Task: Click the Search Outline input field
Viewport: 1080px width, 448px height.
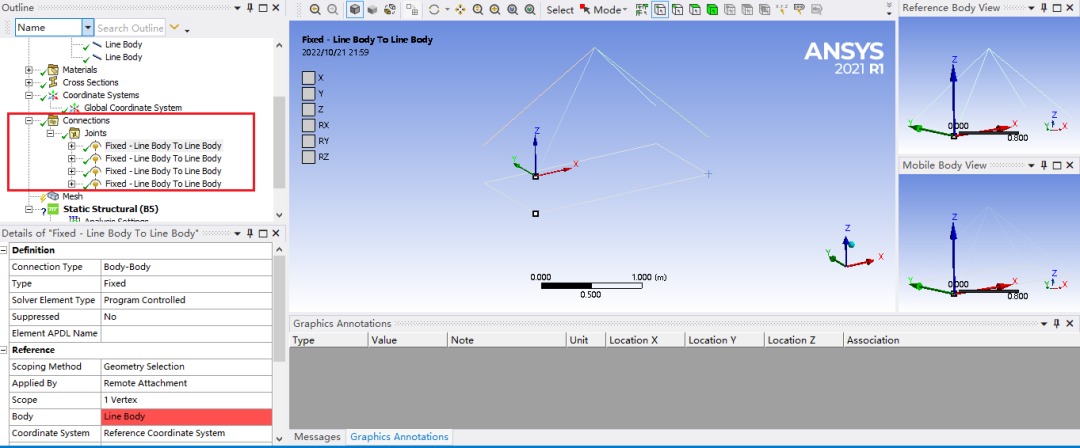Action: 130,28
